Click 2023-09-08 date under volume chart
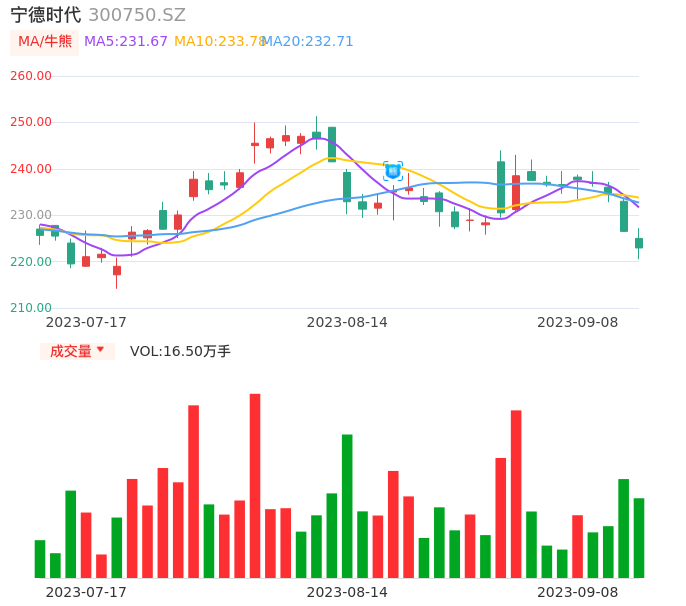Screen dimensions: 686x606 (578, 592)
